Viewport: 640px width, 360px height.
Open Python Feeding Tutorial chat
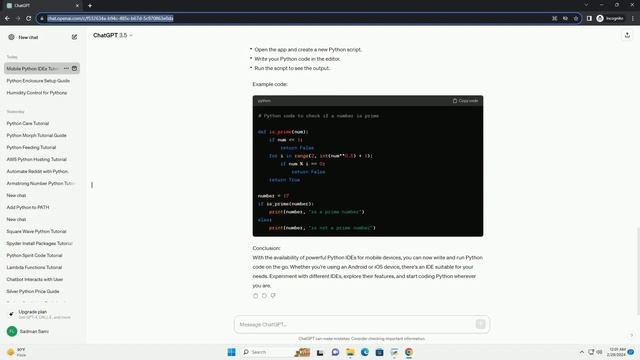pos(31,147)
